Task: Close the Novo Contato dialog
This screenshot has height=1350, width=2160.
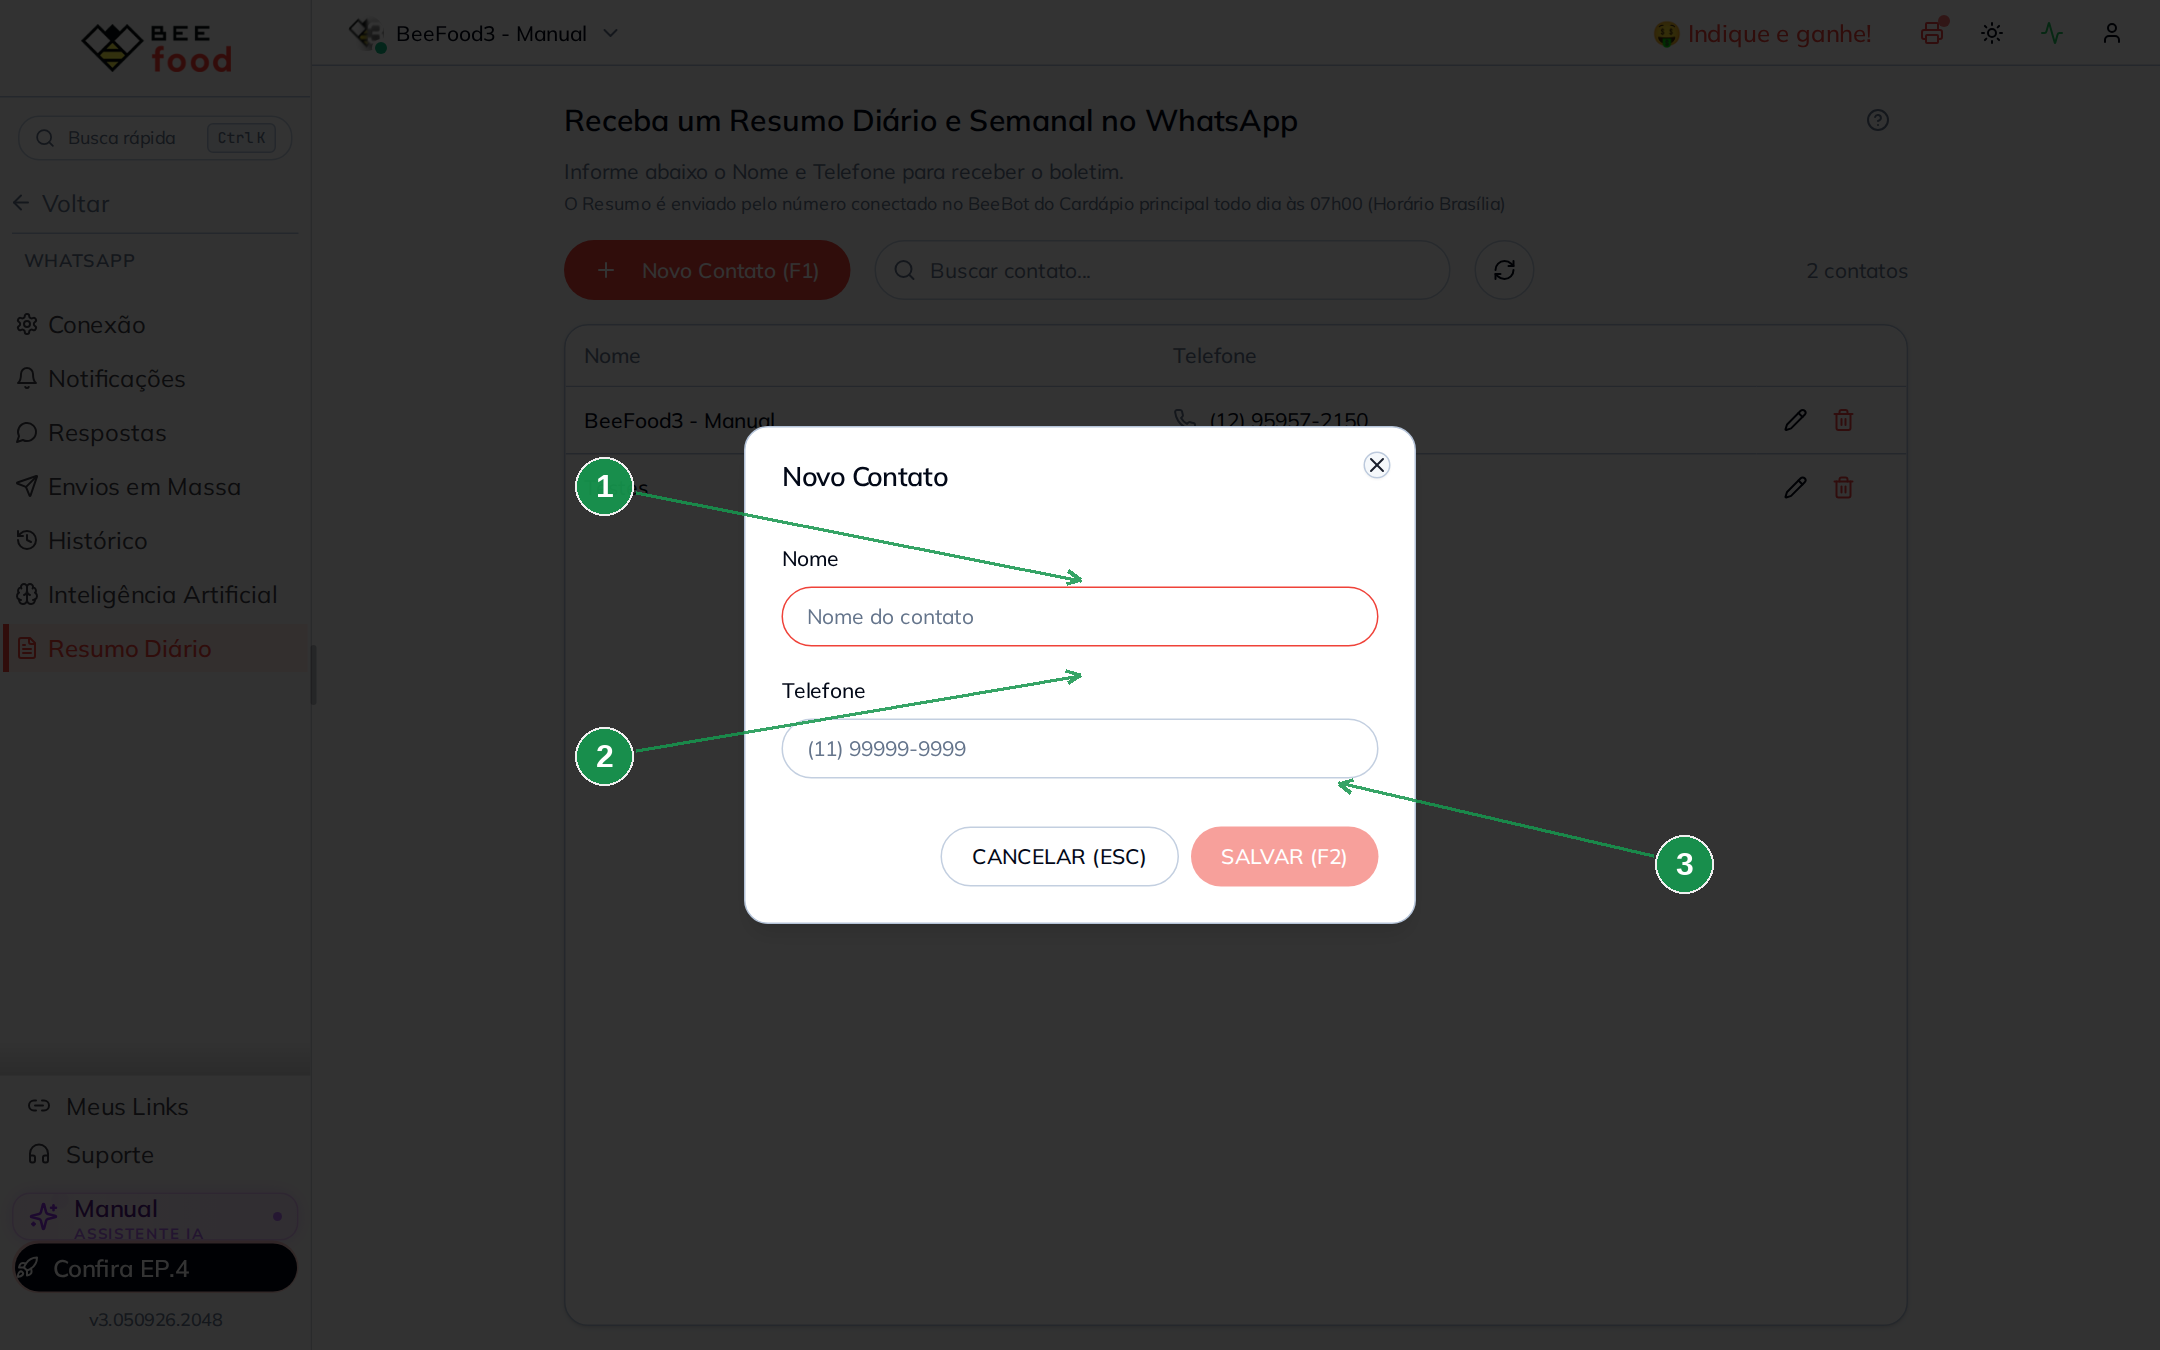Action: [1376, 465]
